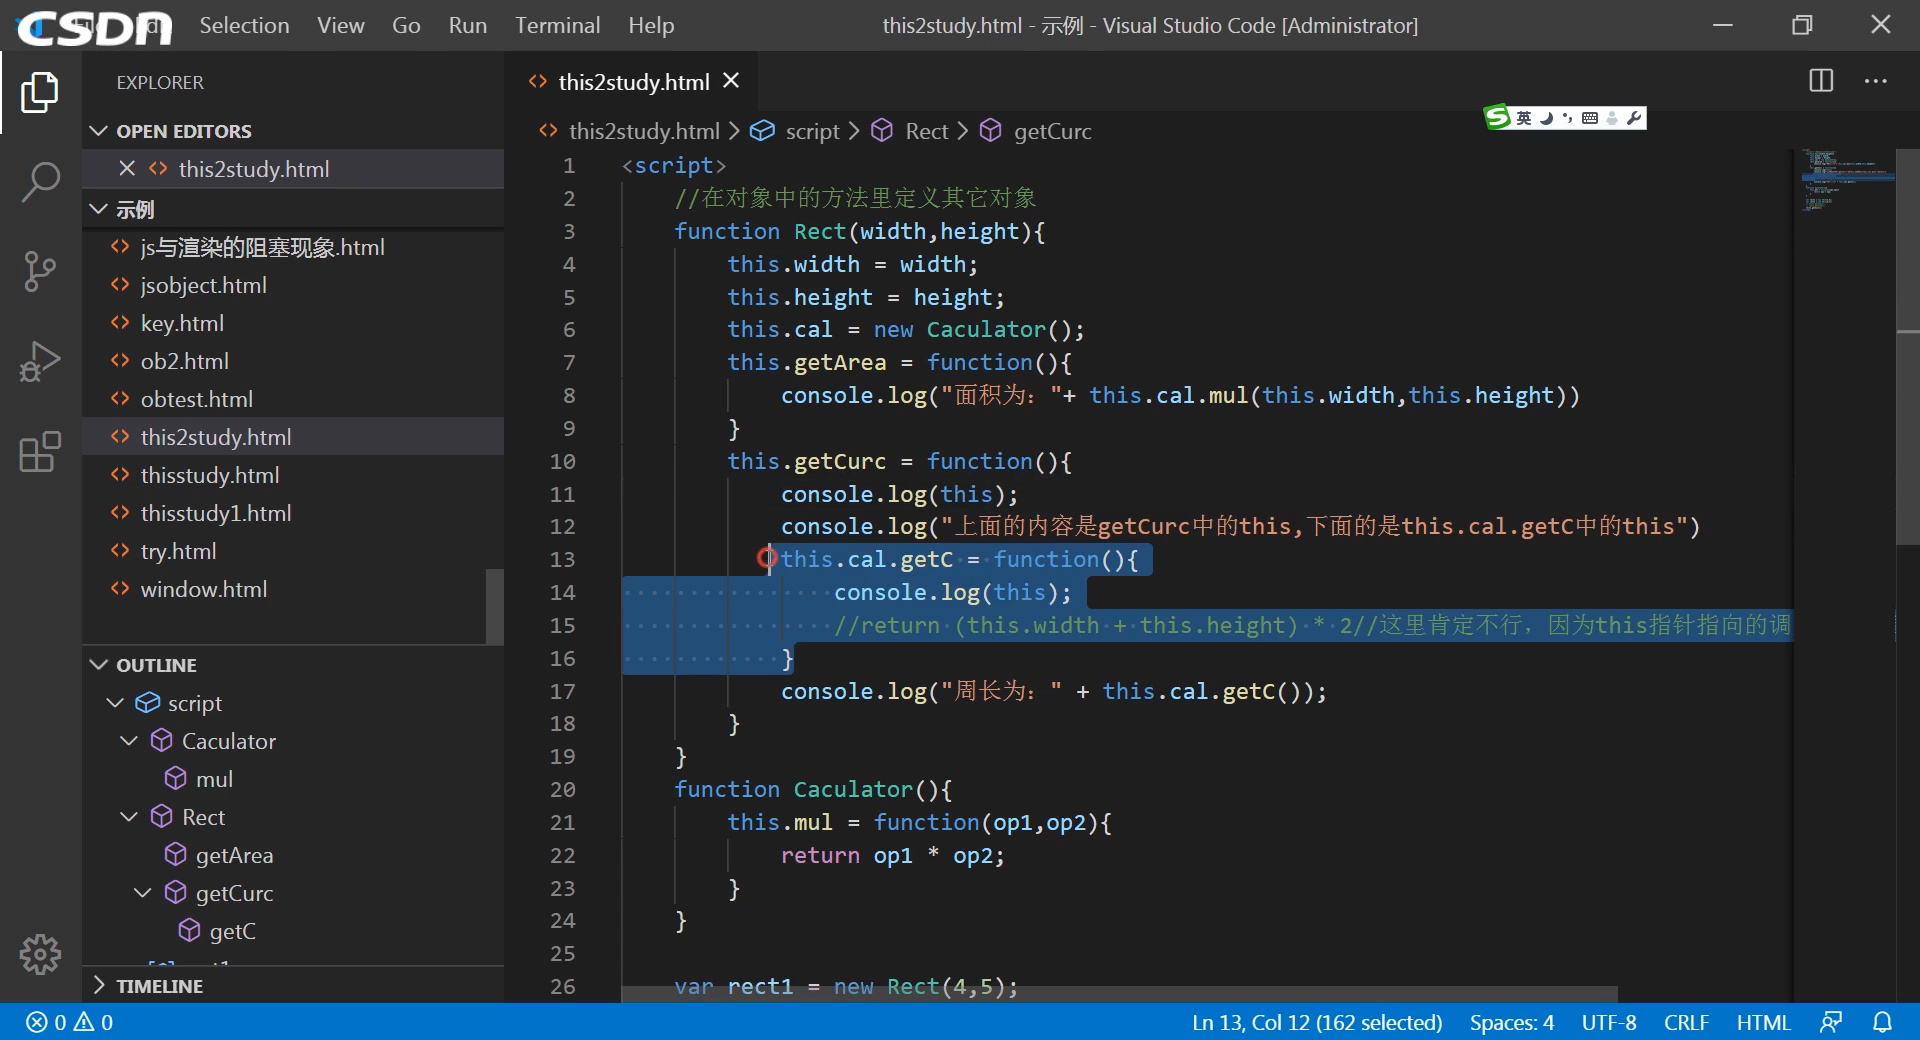Image resolution: width=1920 pixels, height=1040 pixels.
Task: Open the Extensions view
Action: (40, 452)
